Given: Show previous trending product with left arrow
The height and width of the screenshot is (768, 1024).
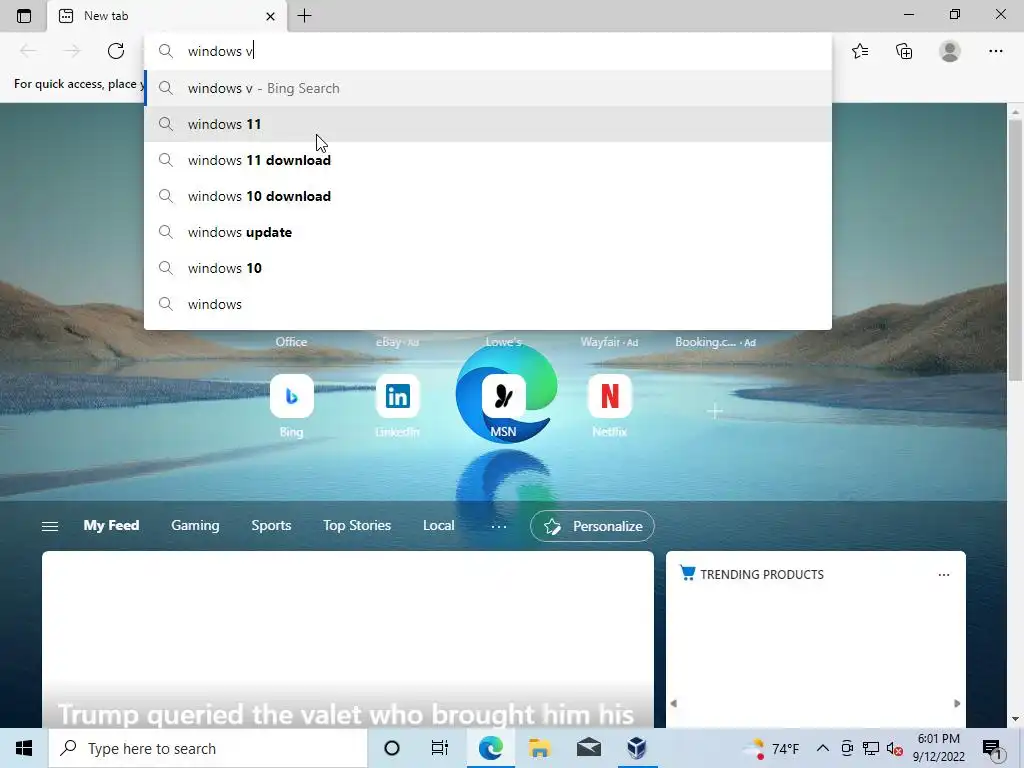Looking at the screenshot, I should (673, 703).
